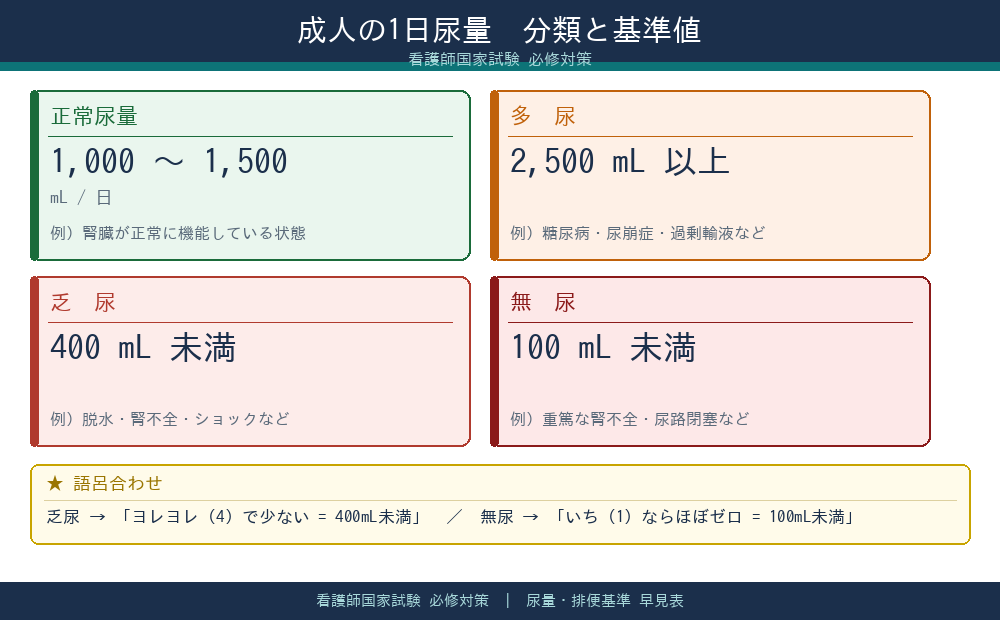The width and height of the screenshot is (1000, 620).
Task: Click the 正常尿量 card heading
Action: [94, 116]
